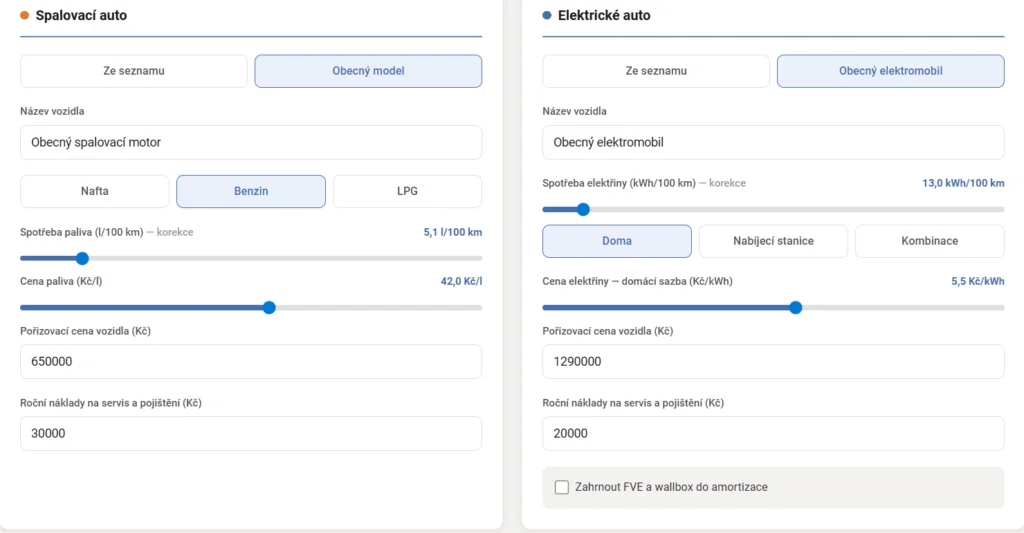Choose 'Obecný elektromobil' option

[890, 71]
